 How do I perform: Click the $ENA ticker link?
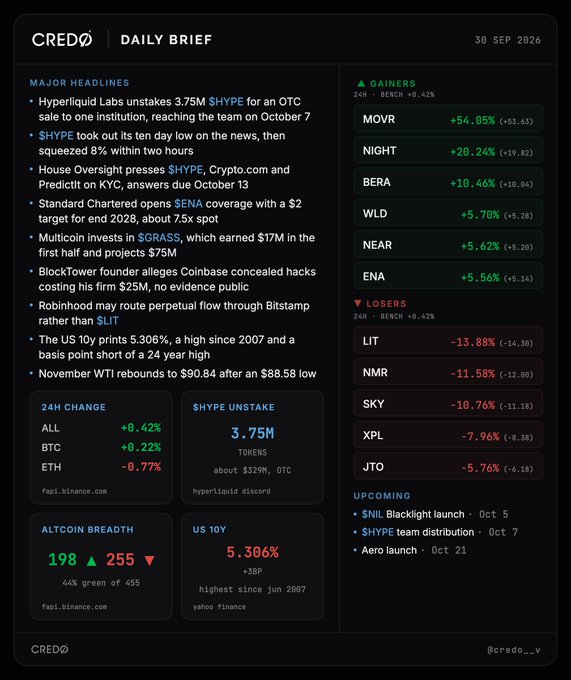[x=188, y=204]
